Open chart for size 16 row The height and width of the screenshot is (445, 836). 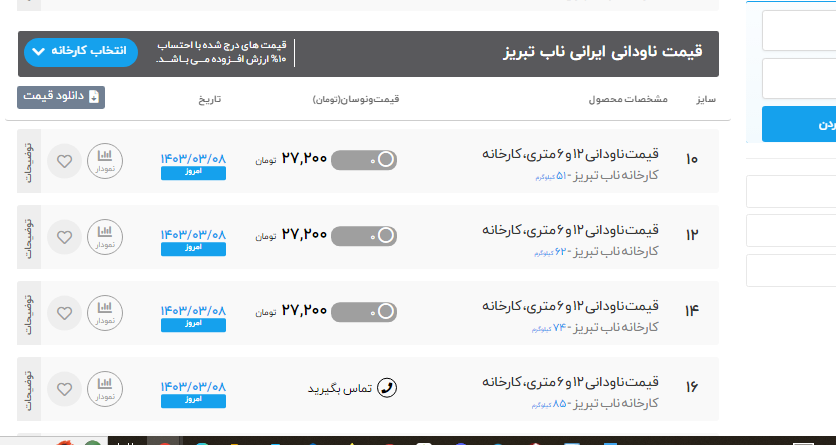point(104,387)
